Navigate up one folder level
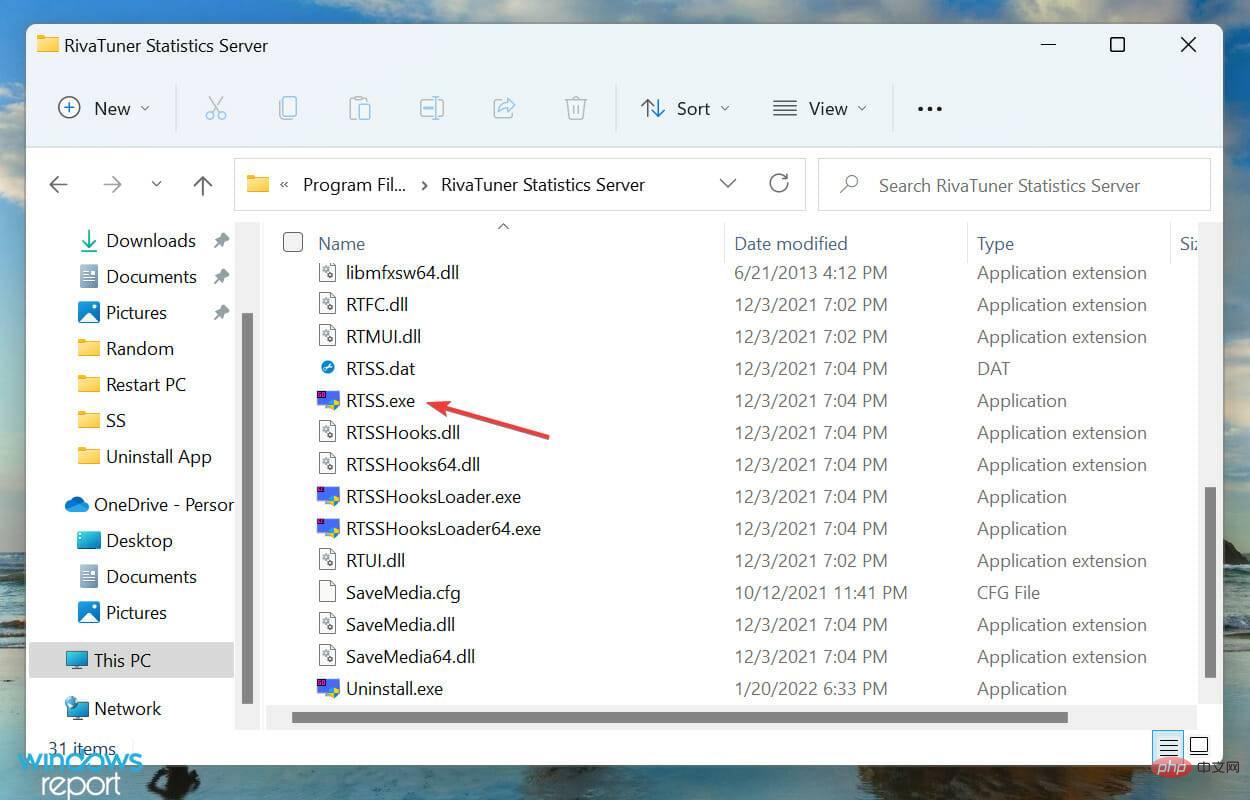This screenshot has height=800, width=1250. (203, 184)
